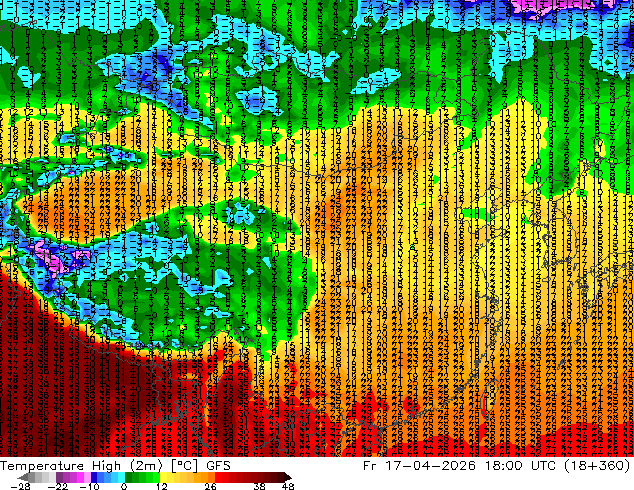This screenshot has width=634, height=490.
Task: Click the 'GFS' model label
Action: pos(218,466)
